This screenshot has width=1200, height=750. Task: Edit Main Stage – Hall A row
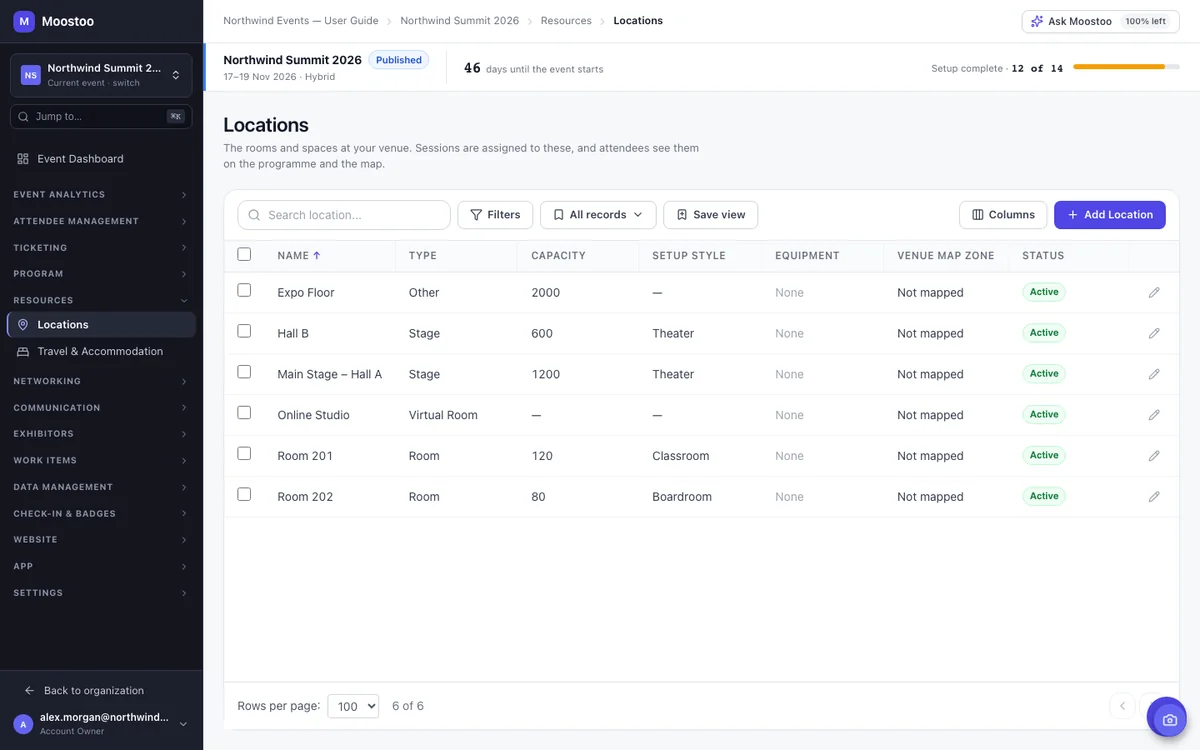click(1154, 374)
